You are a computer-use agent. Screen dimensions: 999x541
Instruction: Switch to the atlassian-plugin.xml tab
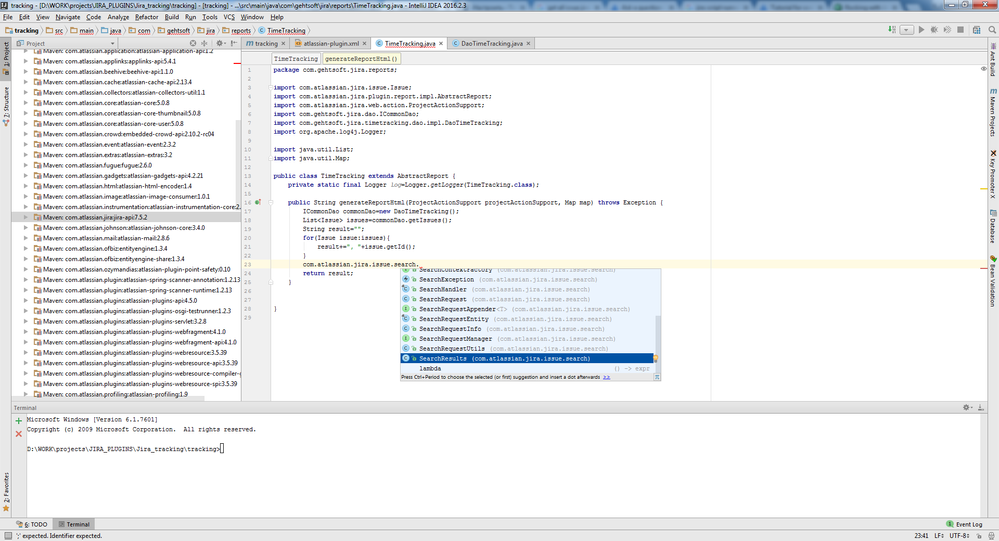point(331,44)
